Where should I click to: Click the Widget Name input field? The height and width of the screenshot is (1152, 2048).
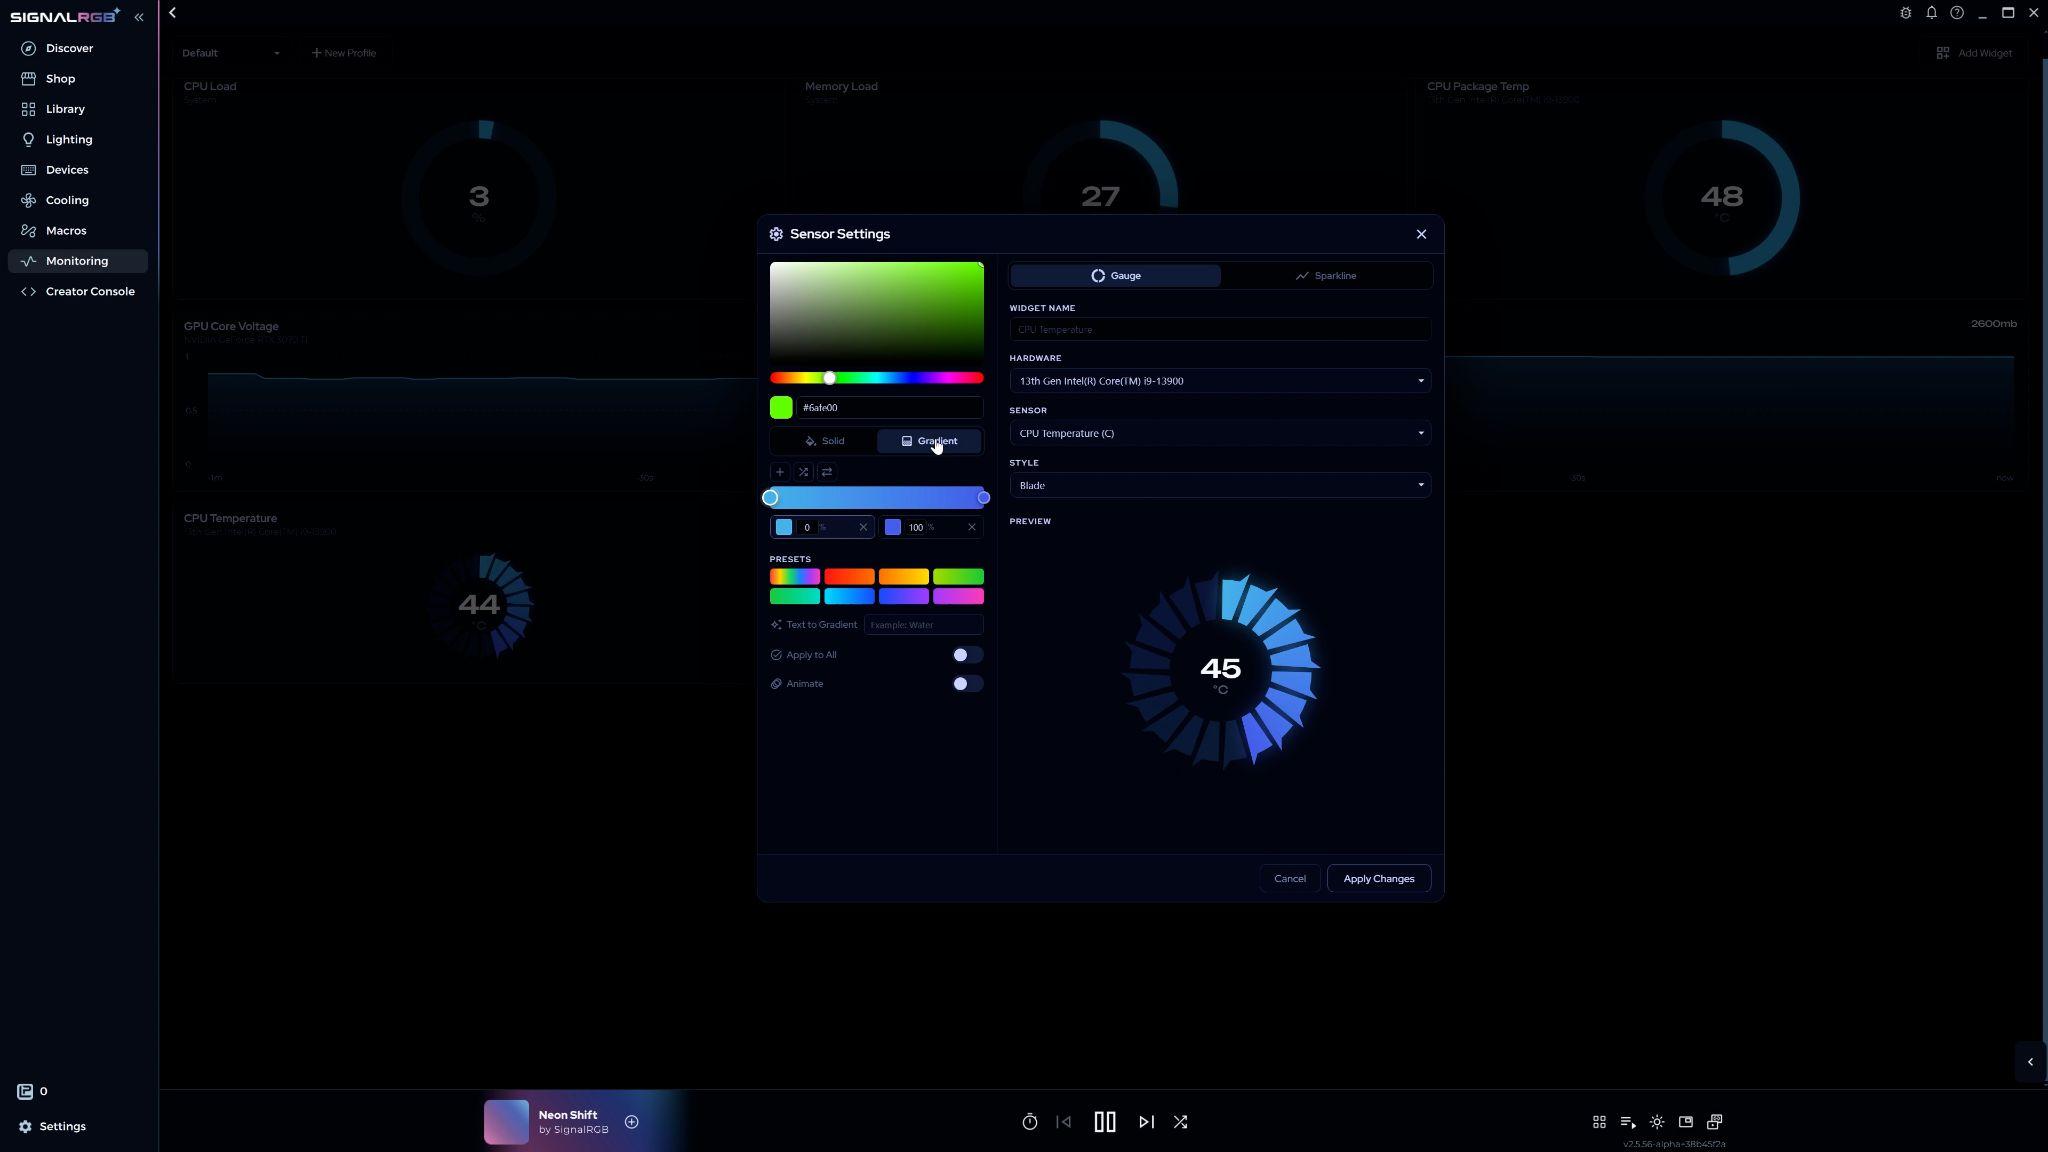click(x=1220, y=329)
